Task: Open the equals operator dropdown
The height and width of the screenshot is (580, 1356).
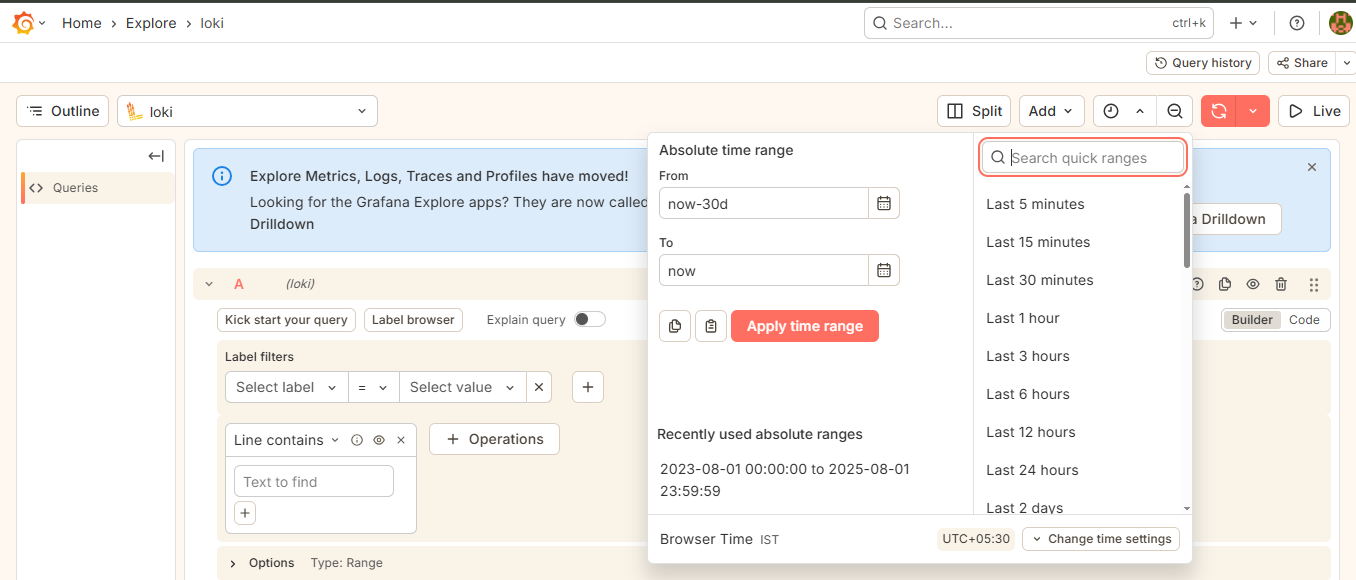Action: point(373,387)
